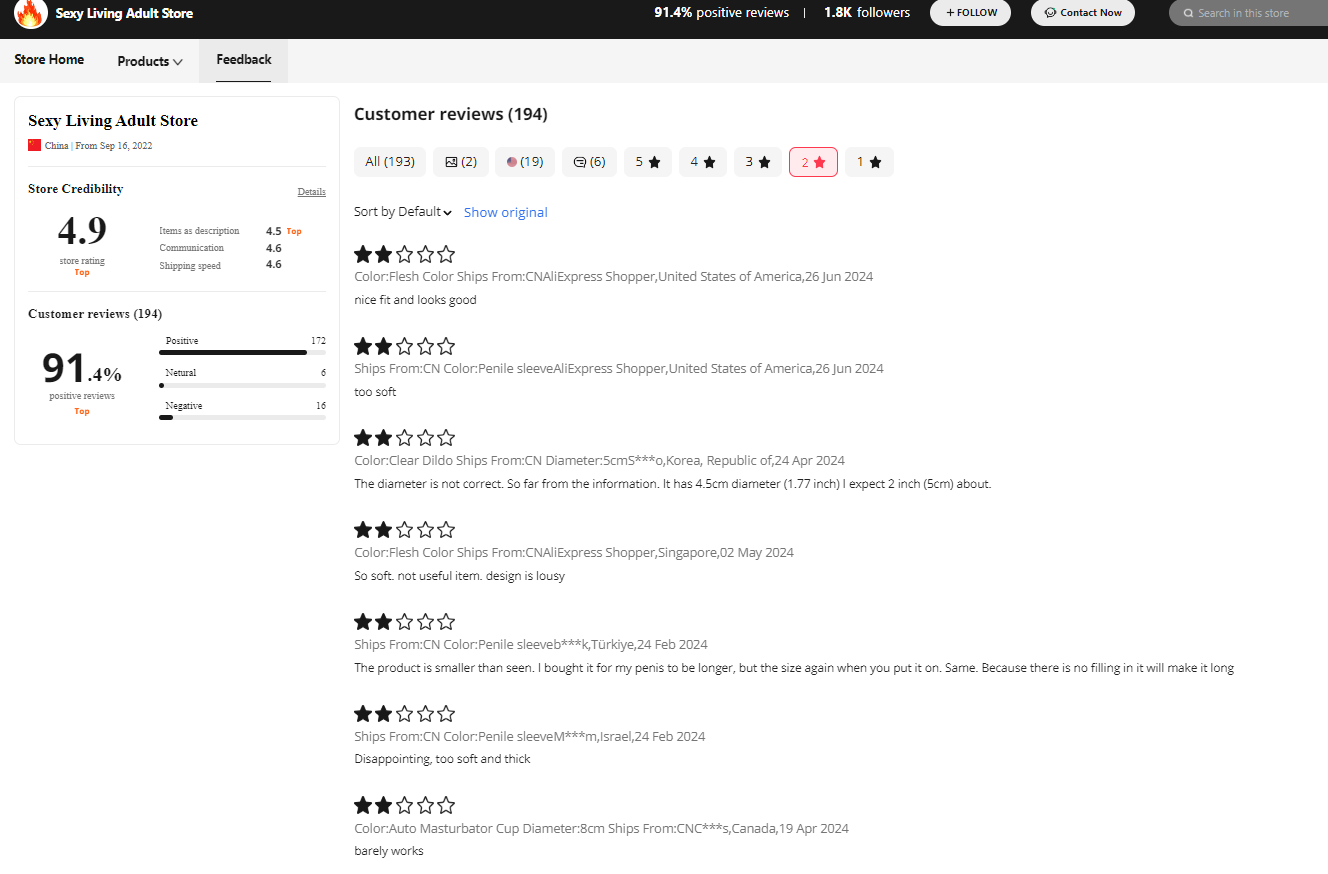Click the star rating of Türkiye review
Image resolution: width=1328 pixels, height=874 pixels.
pyautogui.click(x=405, y=622)
